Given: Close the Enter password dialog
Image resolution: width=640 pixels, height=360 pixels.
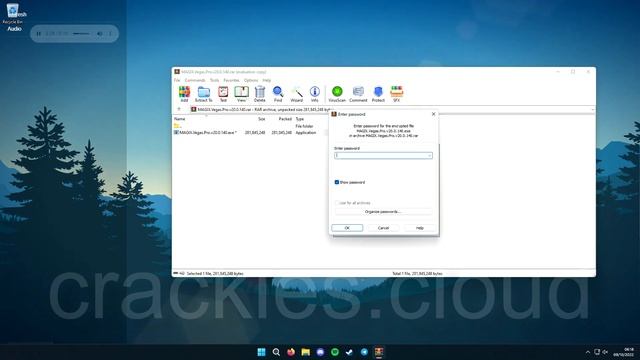Looking at the screenshot, I should (433, 114).
